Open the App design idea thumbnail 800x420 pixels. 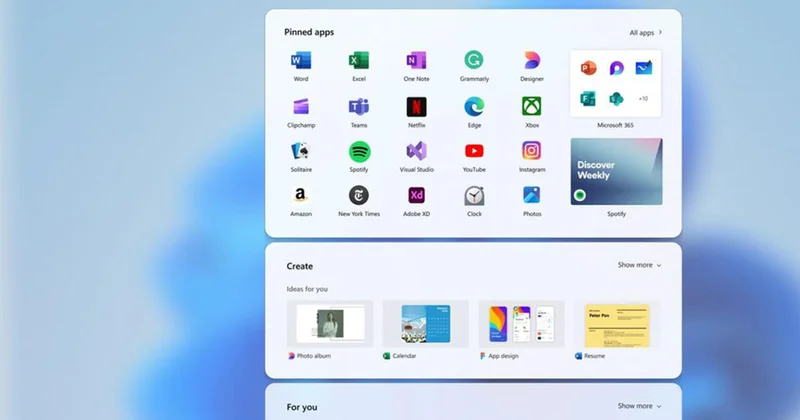pos(521,324)
